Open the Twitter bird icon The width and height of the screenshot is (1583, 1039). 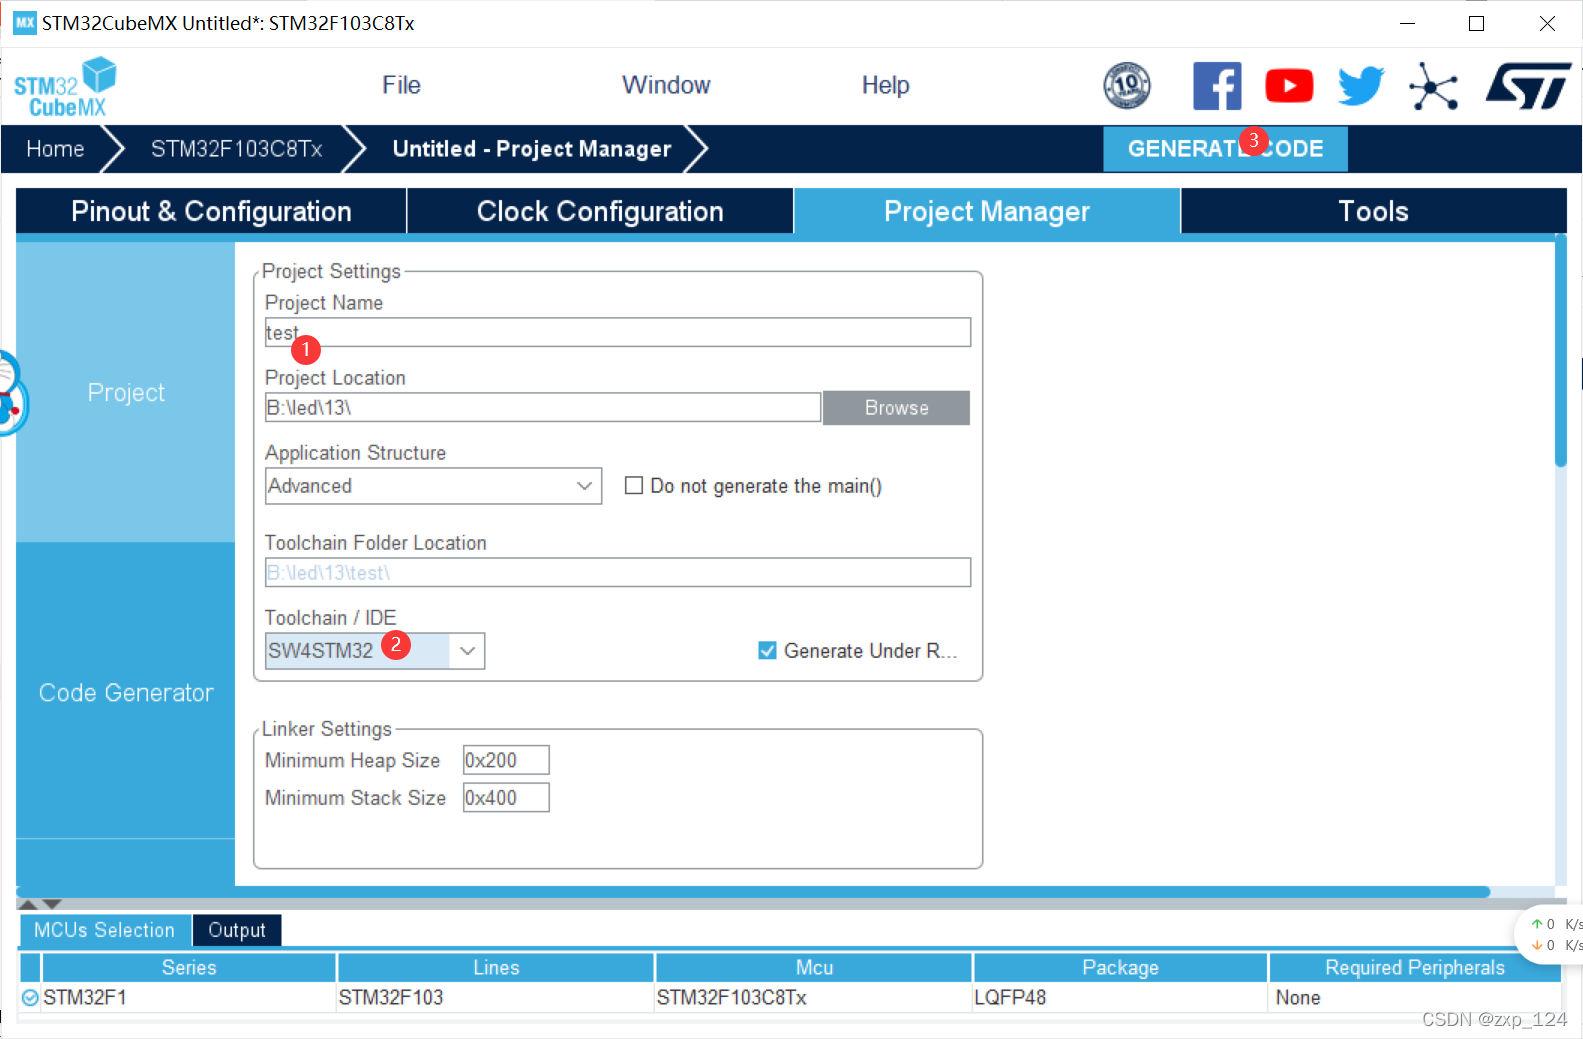point(1361,86)
